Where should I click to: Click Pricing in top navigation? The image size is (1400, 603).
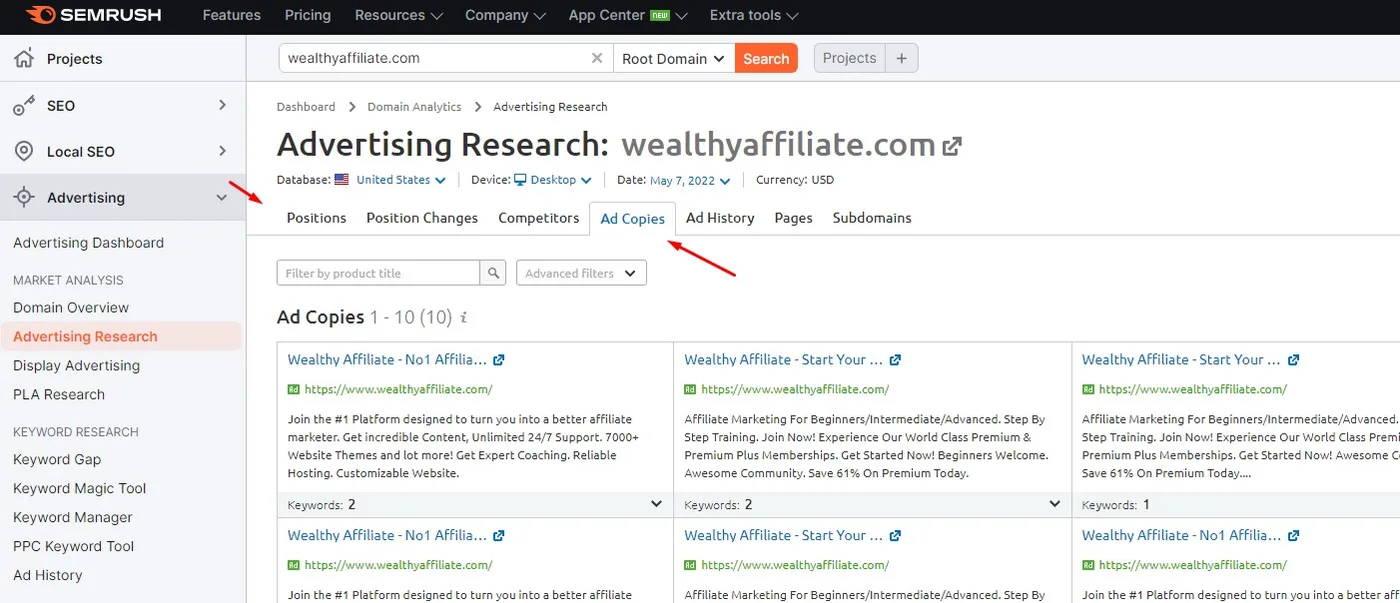point(307,15)
